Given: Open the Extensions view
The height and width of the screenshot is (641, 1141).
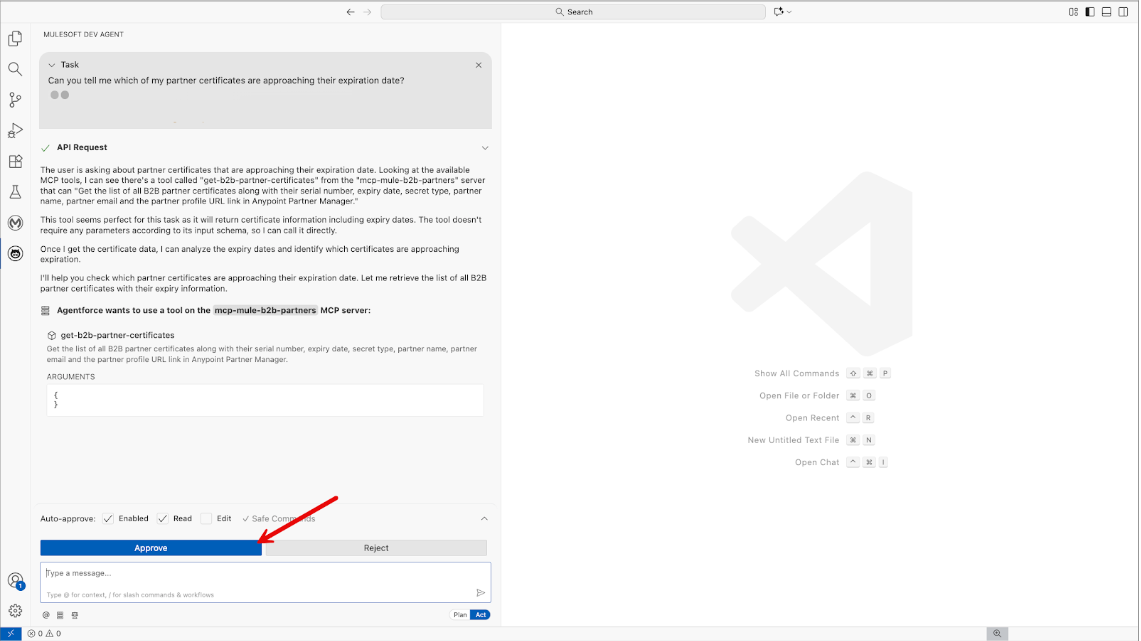Looking at the screenshot, I should 15,162.
